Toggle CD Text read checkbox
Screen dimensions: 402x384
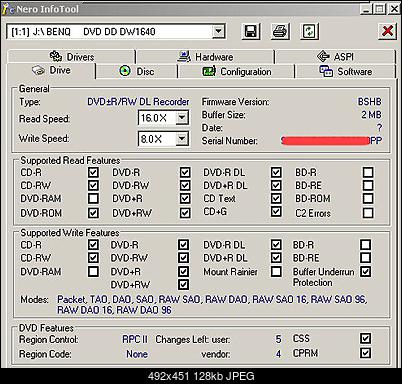(276, 199)
